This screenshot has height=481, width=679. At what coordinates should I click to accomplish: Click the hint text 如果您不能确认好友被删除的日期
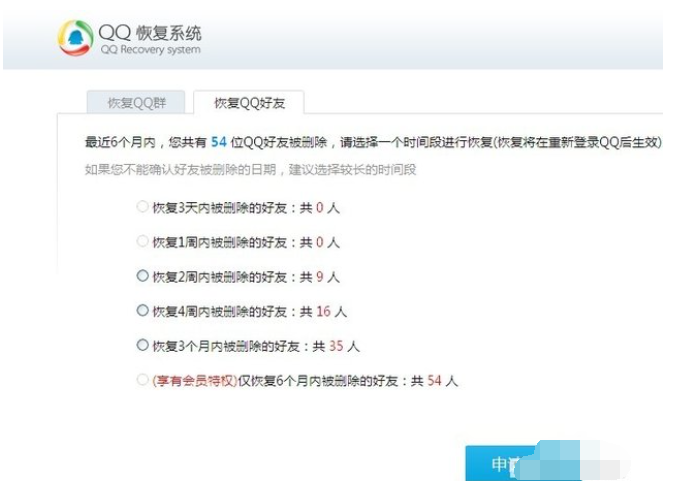point(181,169)
